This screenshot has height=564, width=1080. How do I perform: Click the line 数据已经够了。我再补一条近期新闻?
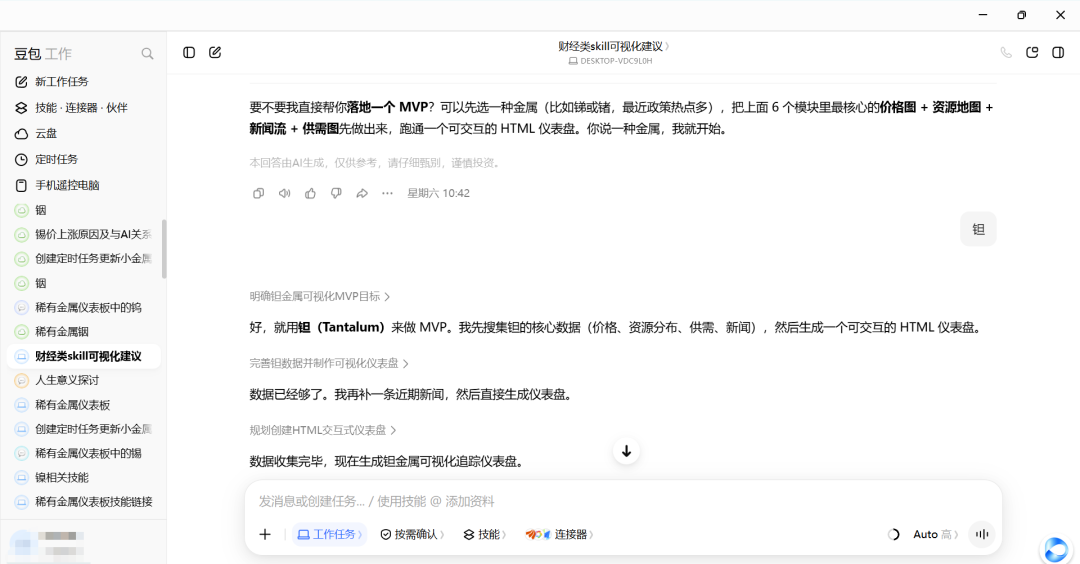click(x=411, y=395)
